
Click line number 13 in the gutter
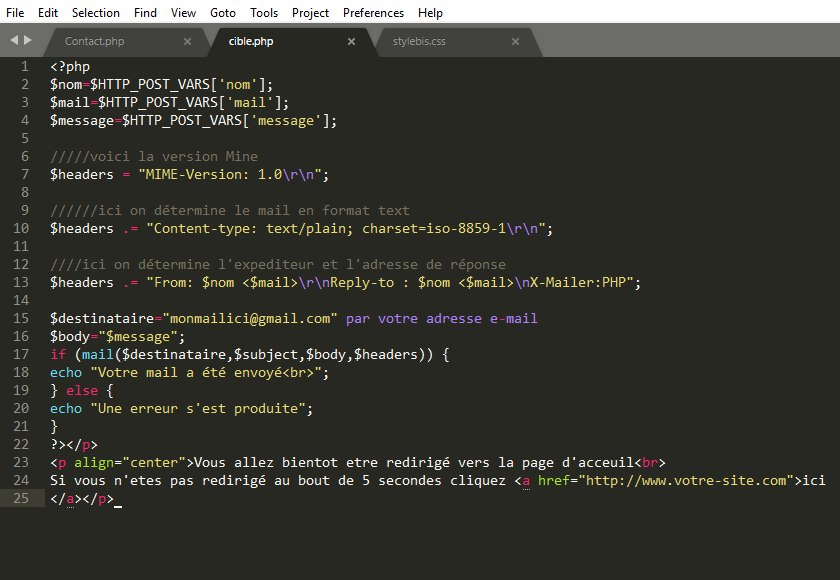20,282
